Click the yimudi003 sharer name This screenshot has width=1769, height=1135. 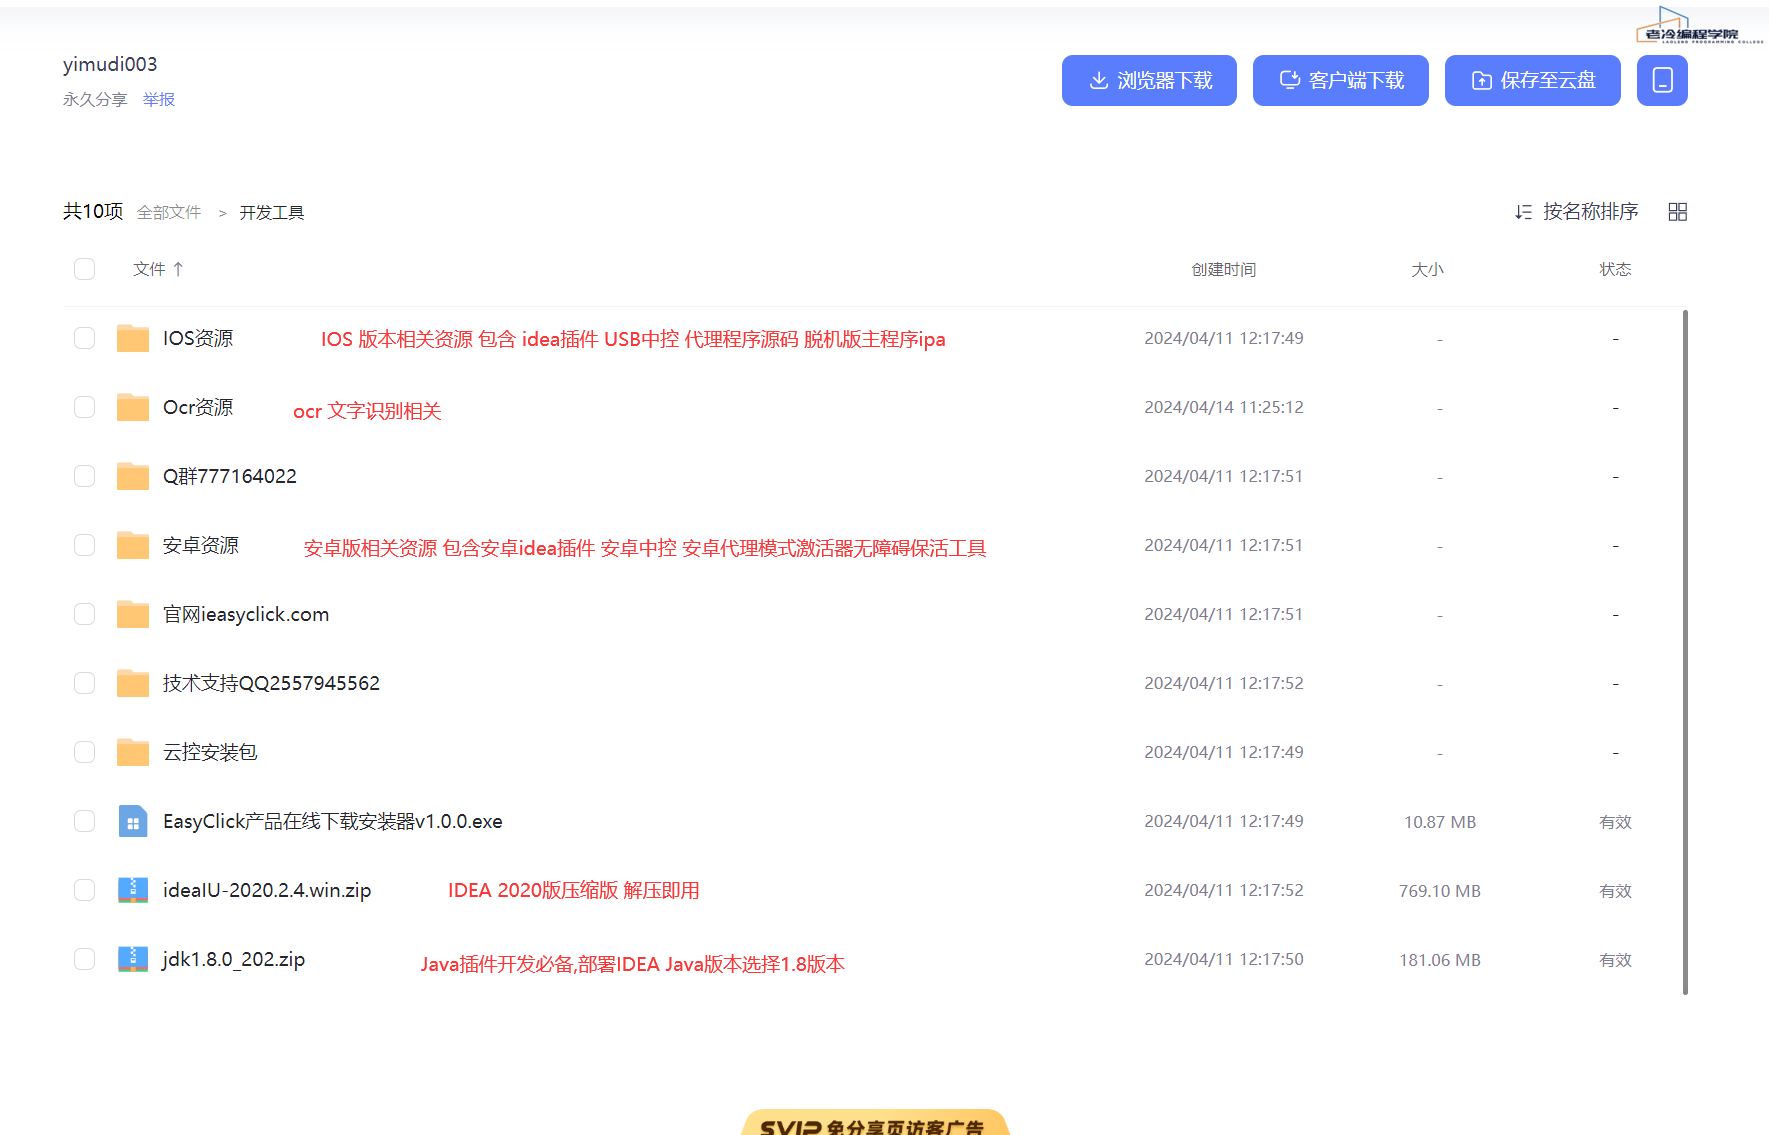click(x=110, y=64)
